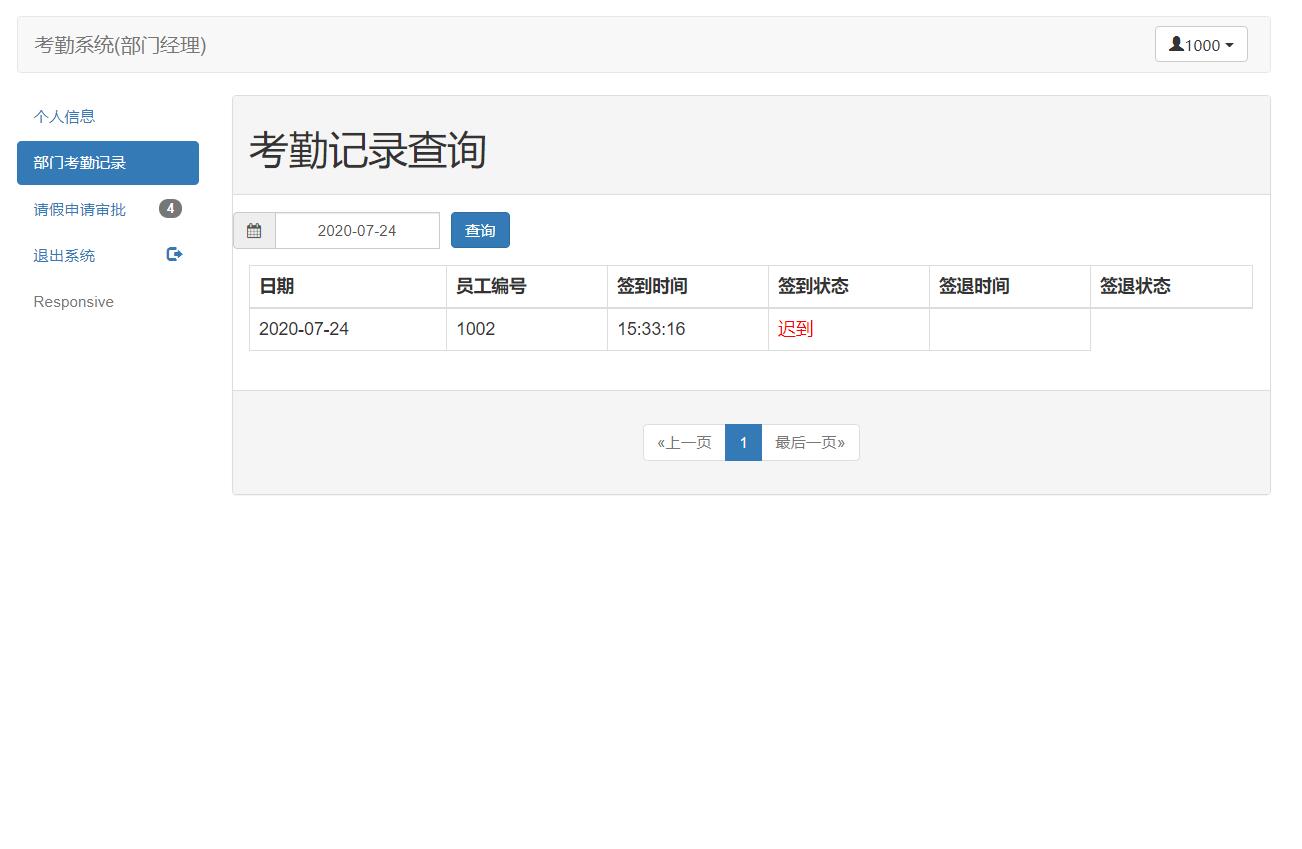Click 退出系统 to log out

tap(63, 255)
